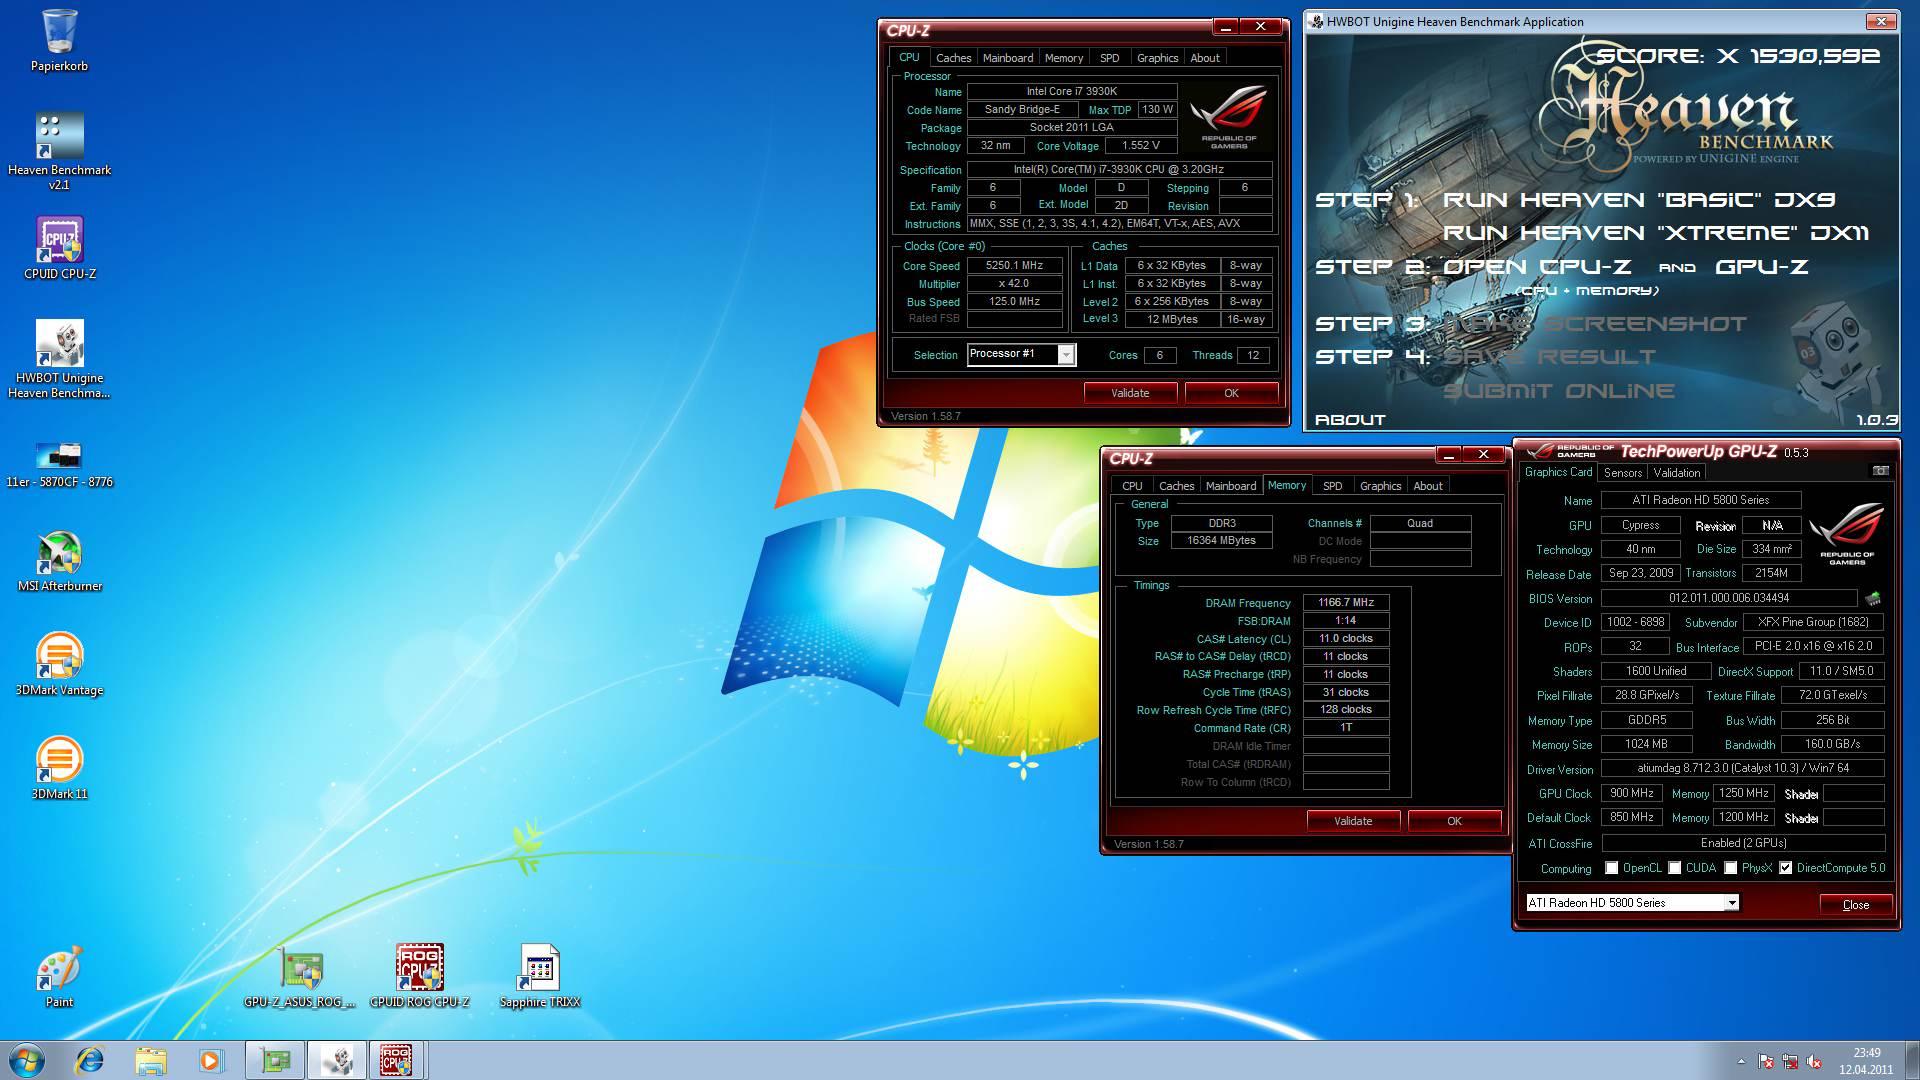Open GPU-Z_ASUS_ROG desktop icon

[x=299, y=976]
